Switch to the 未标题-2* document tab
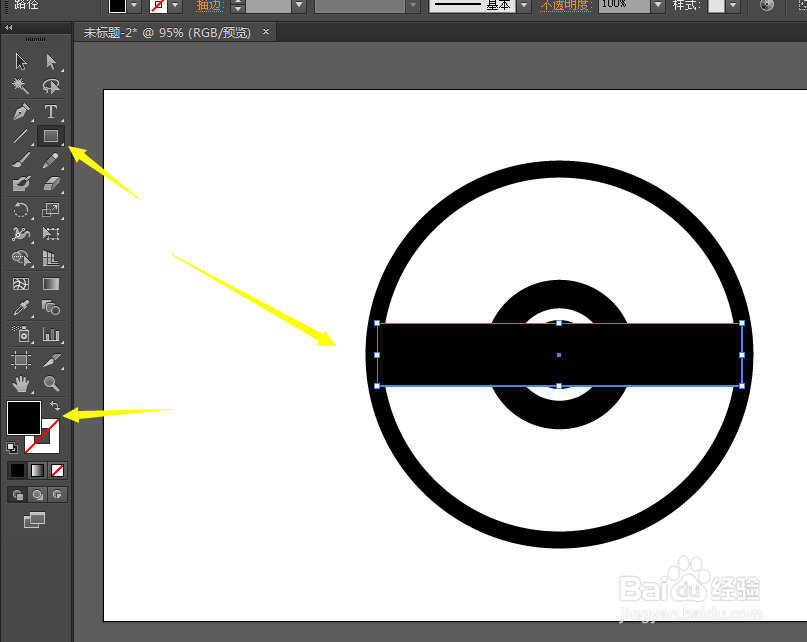The height and width of the screenshot is (642, 807). [x=167, y=32]
